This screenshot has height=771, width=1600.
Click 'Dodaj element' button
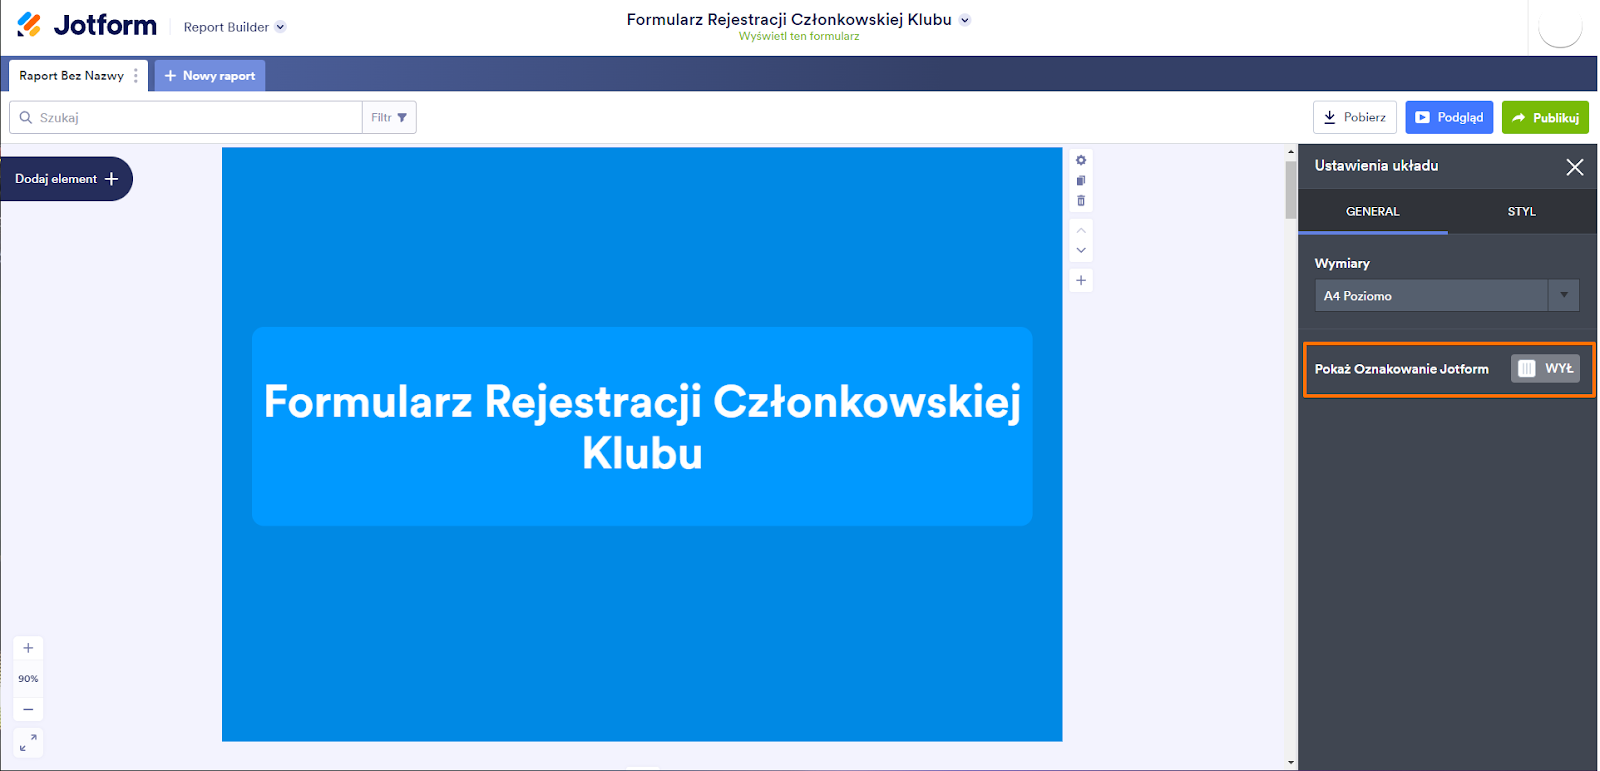(x=66, y=179)
